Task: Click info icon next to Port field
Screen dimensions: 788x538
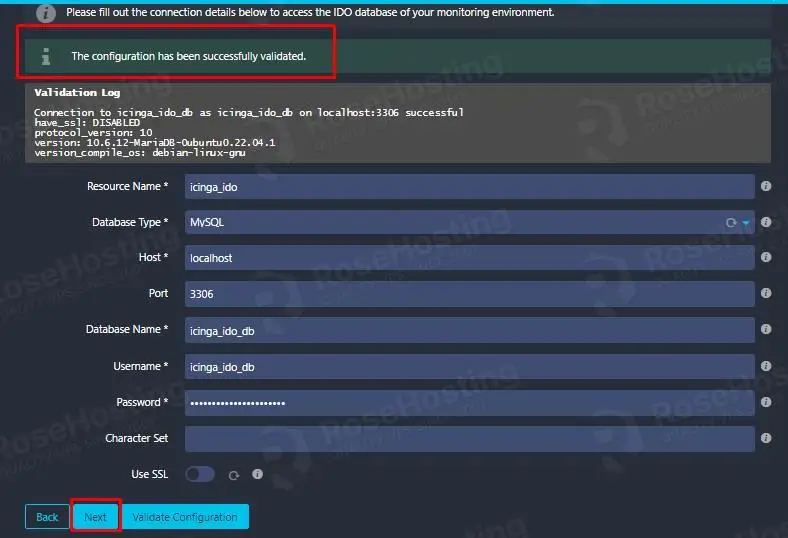Action: tap(766, 294)
